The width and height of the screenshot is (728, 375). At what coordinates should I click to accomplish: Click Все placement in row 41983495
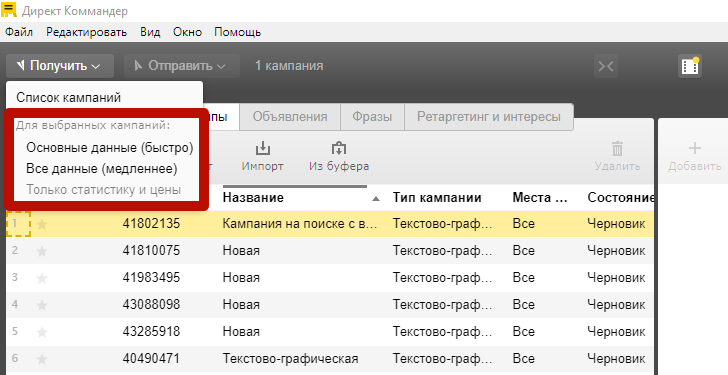point(524,278)
